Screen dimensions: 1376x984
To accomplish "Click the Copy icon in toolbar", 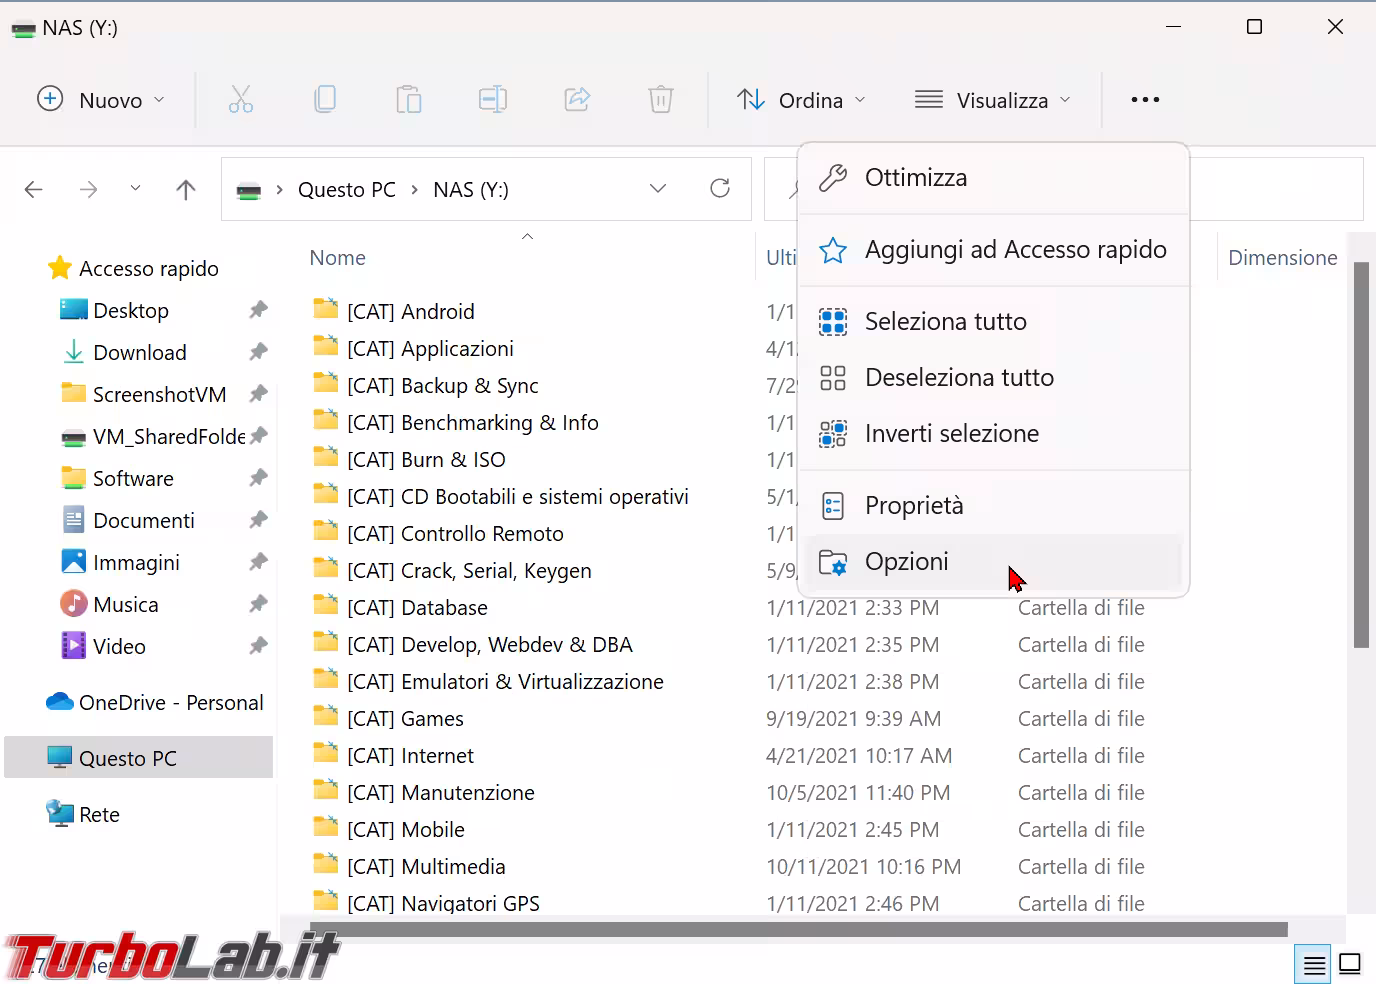I will (x=325, y=100).
